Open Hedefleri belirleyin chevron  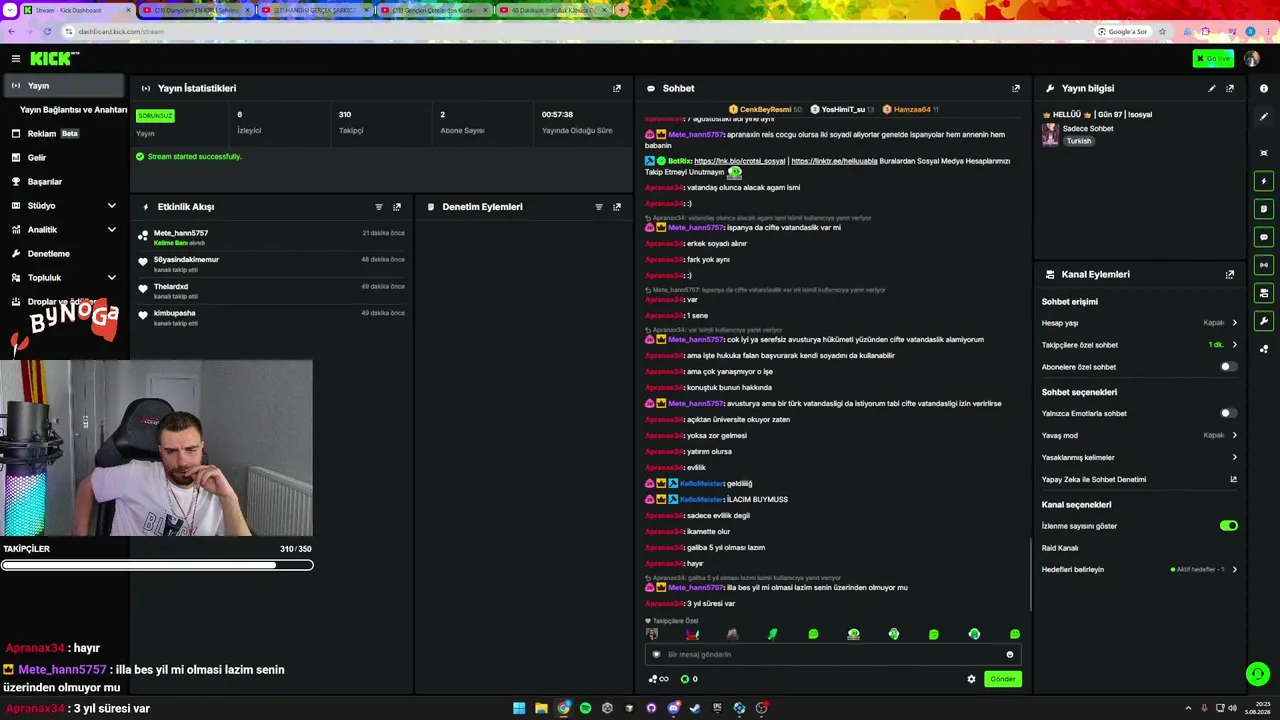tap(1235, 570)
